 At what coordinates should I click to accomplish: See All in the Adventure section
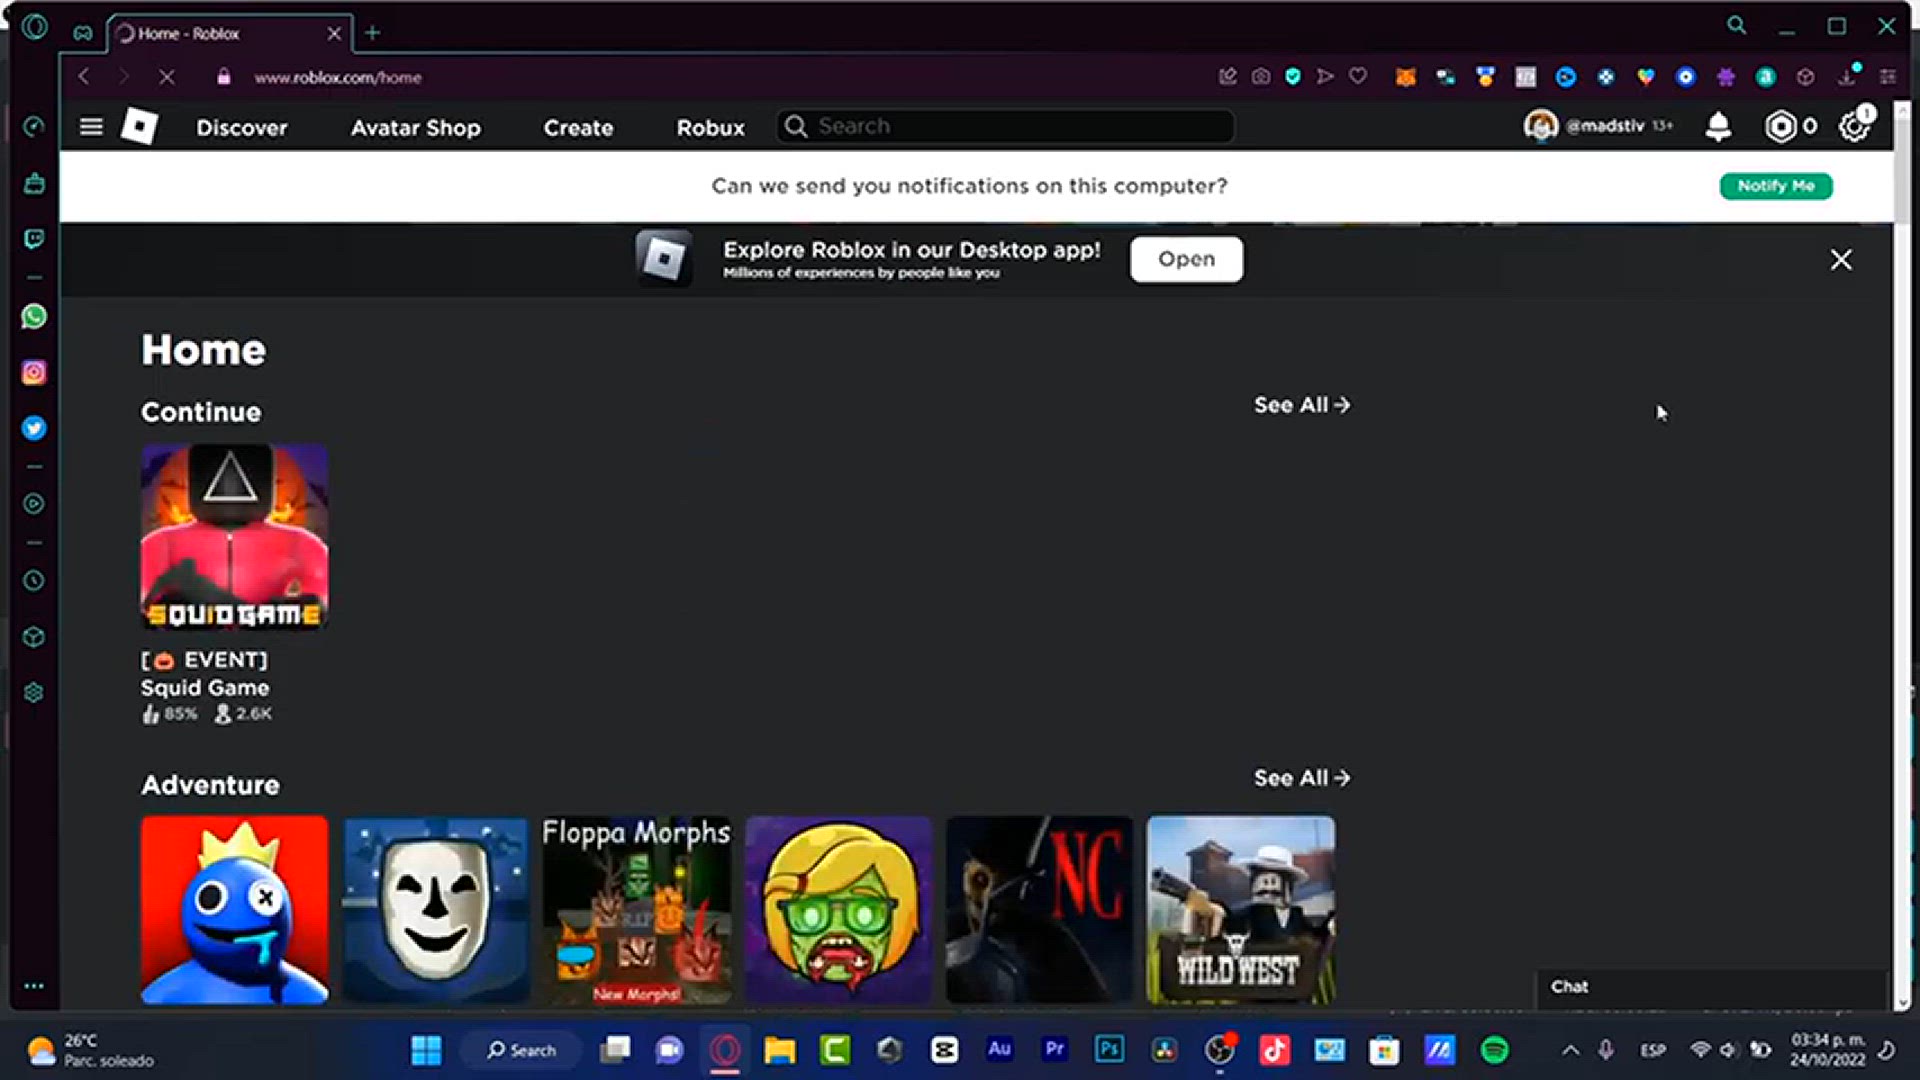(1302, 778)
